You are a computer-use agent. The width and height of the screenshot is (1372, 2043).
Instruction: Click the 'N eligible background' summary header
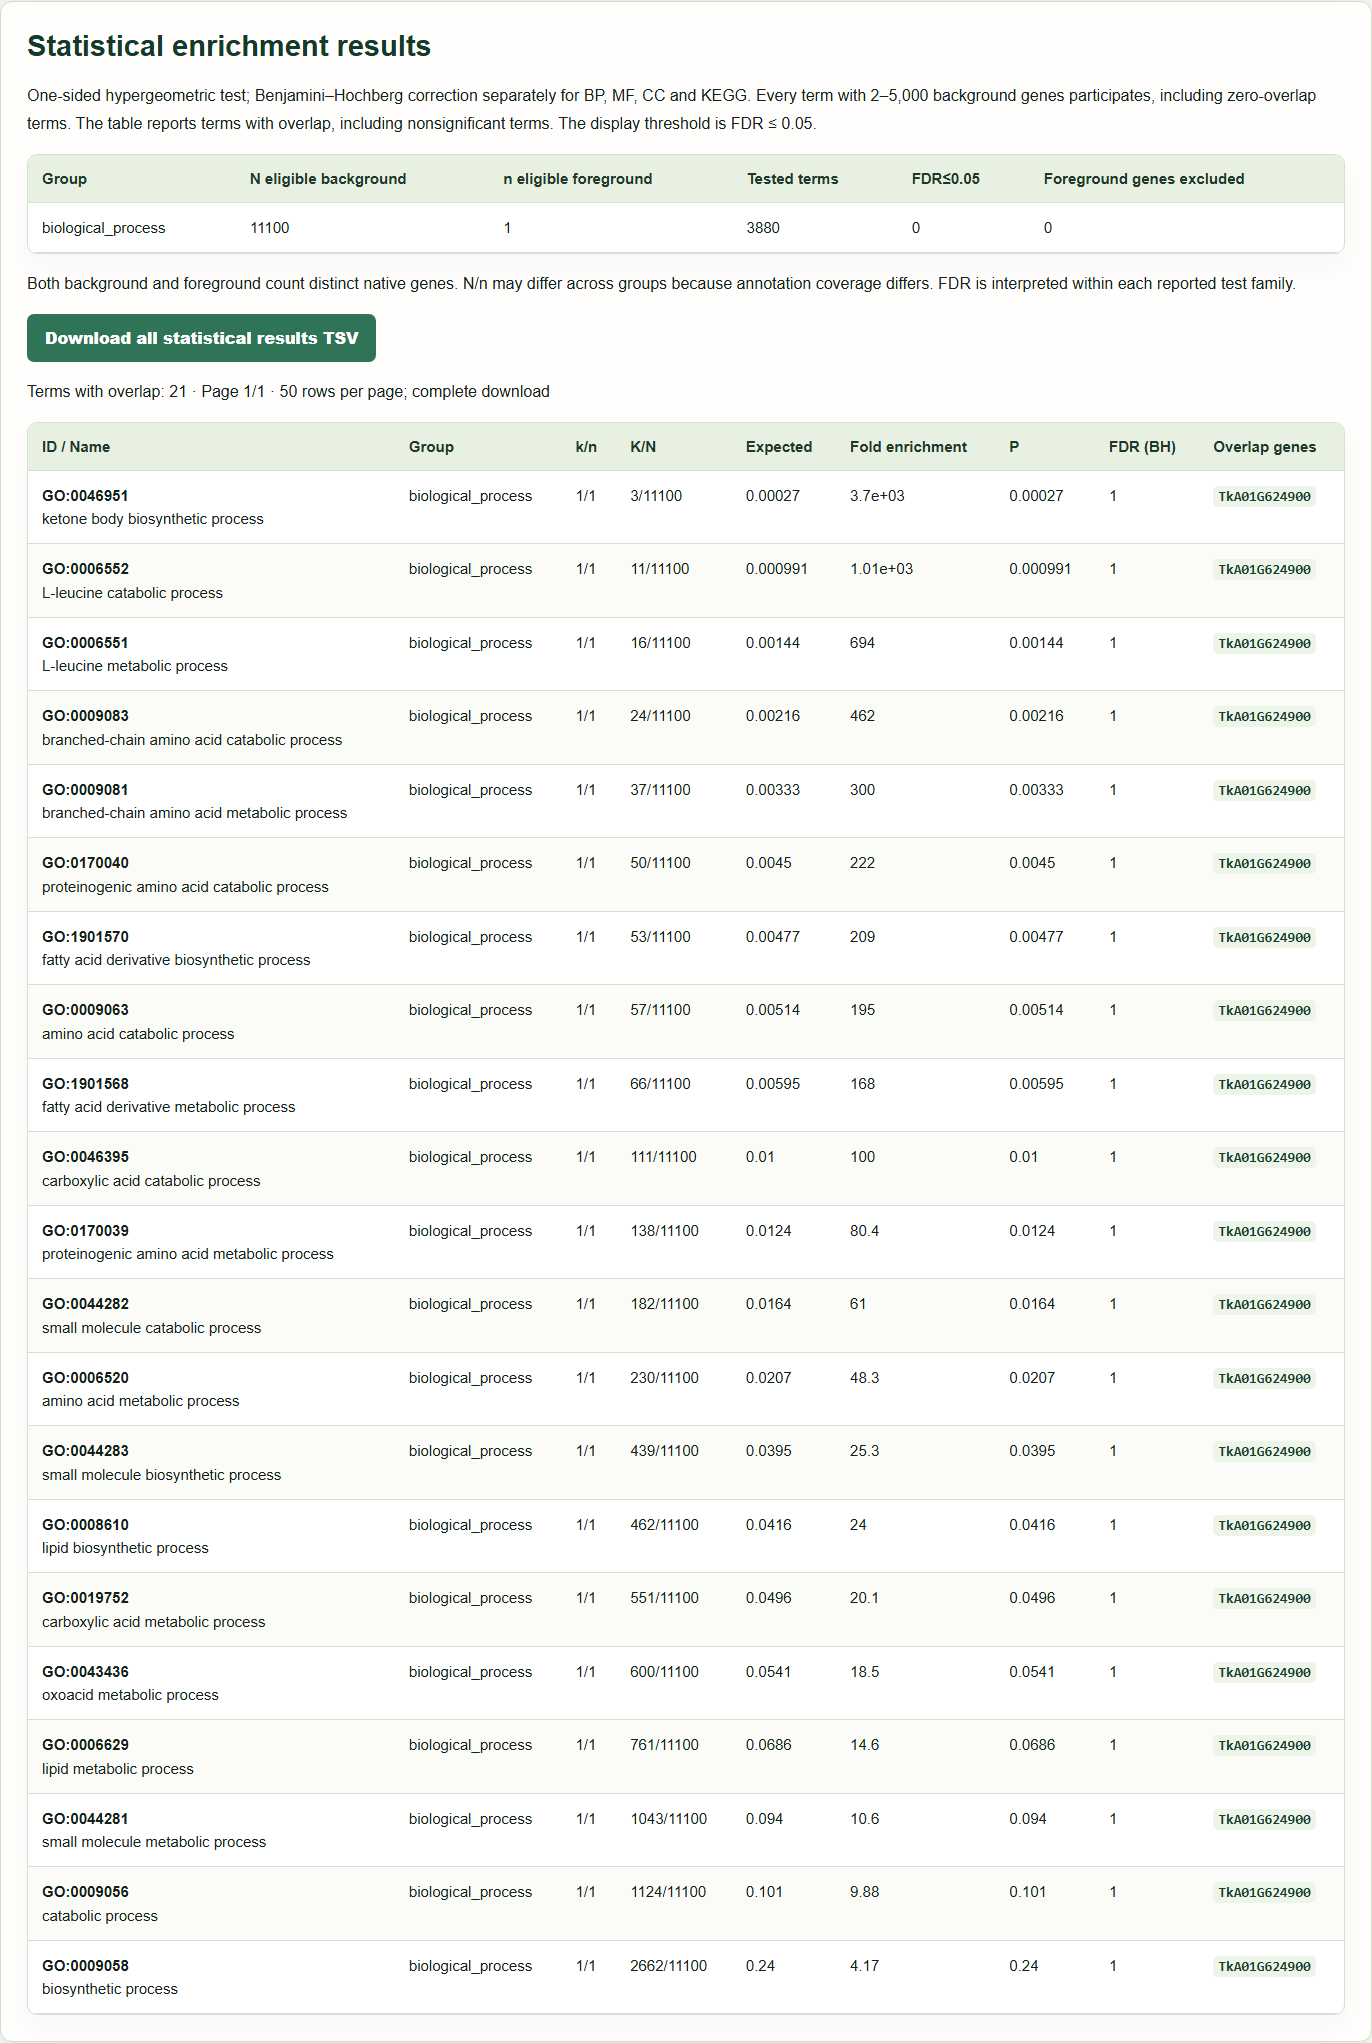328,179
